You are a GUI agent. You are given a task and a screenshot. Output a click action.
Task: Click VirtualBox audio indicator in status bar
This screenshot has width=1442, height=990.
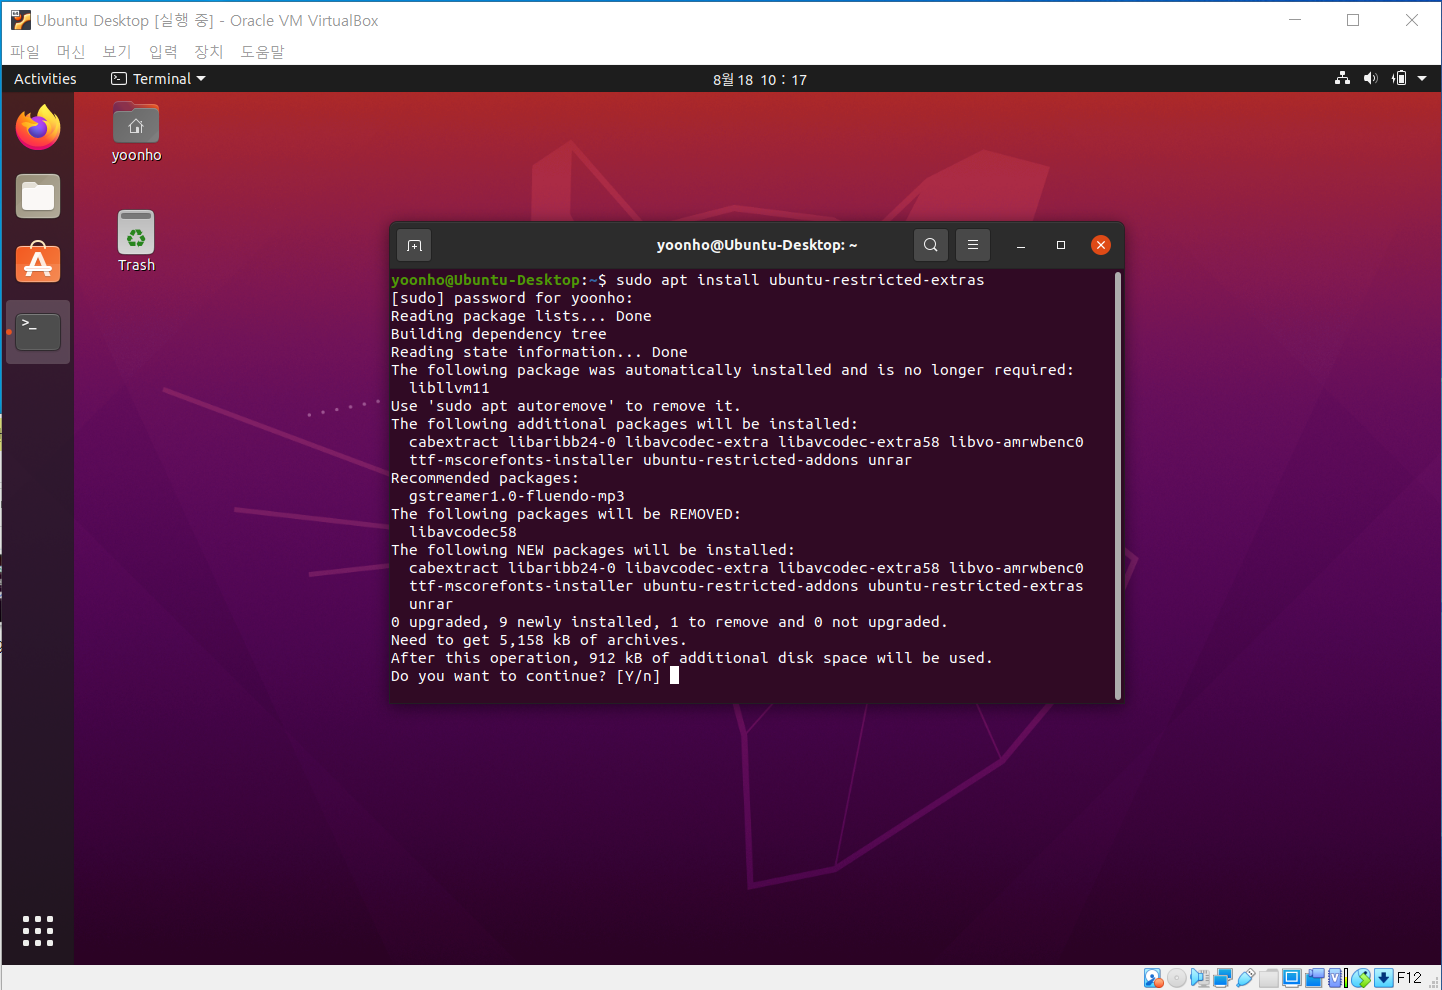[1200, 978]
